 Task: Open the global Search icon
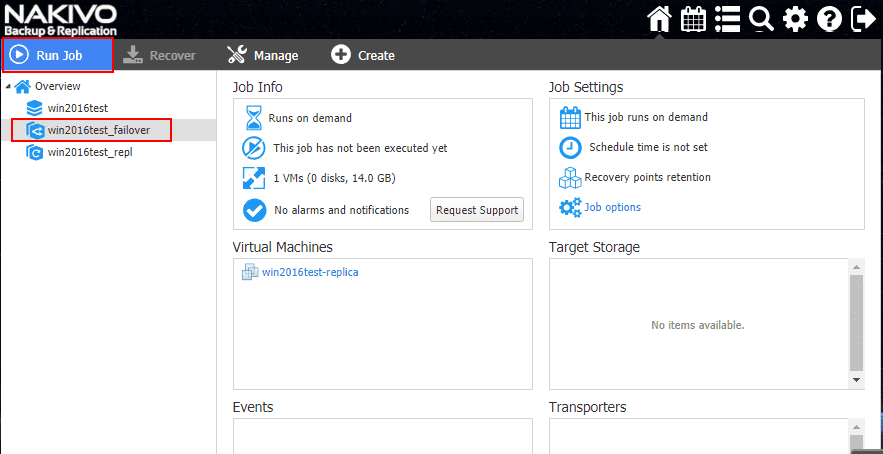(x=761, y=20)
